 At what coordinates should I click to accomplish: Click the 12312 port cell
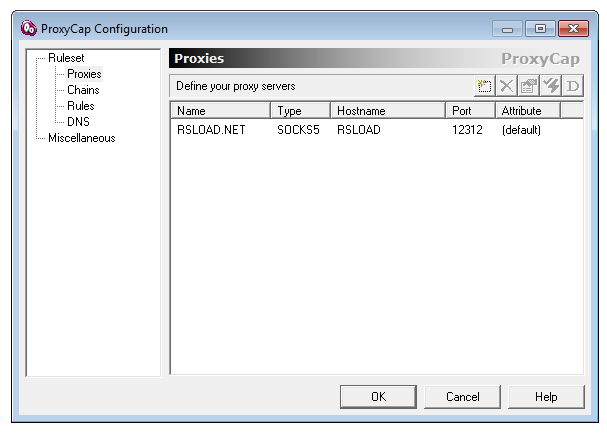pyautogui.click(x=467, y=130)
